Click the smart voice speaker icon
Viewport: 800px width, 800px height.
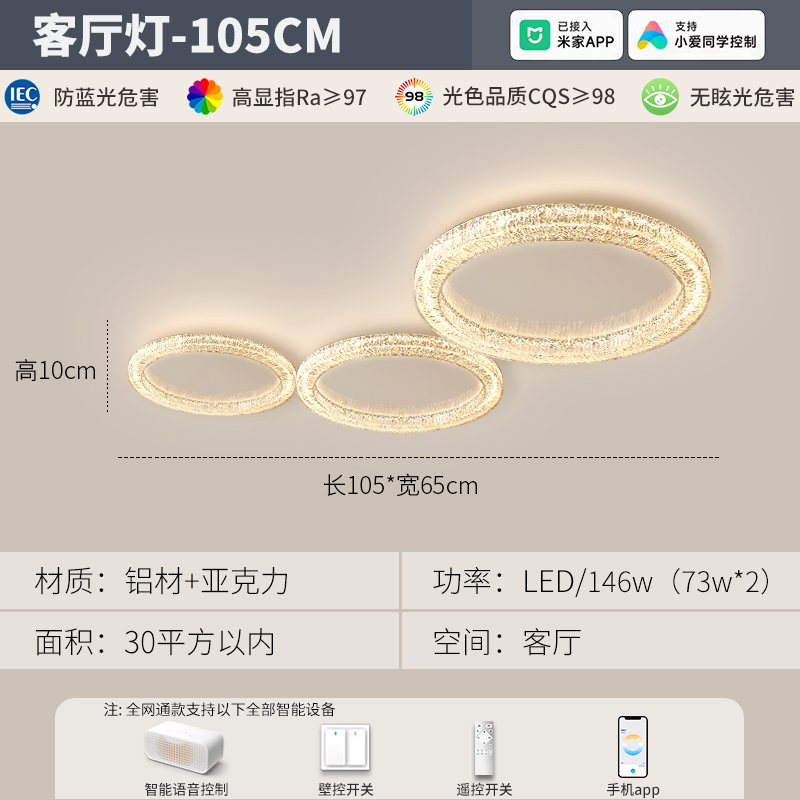[184, 748]
